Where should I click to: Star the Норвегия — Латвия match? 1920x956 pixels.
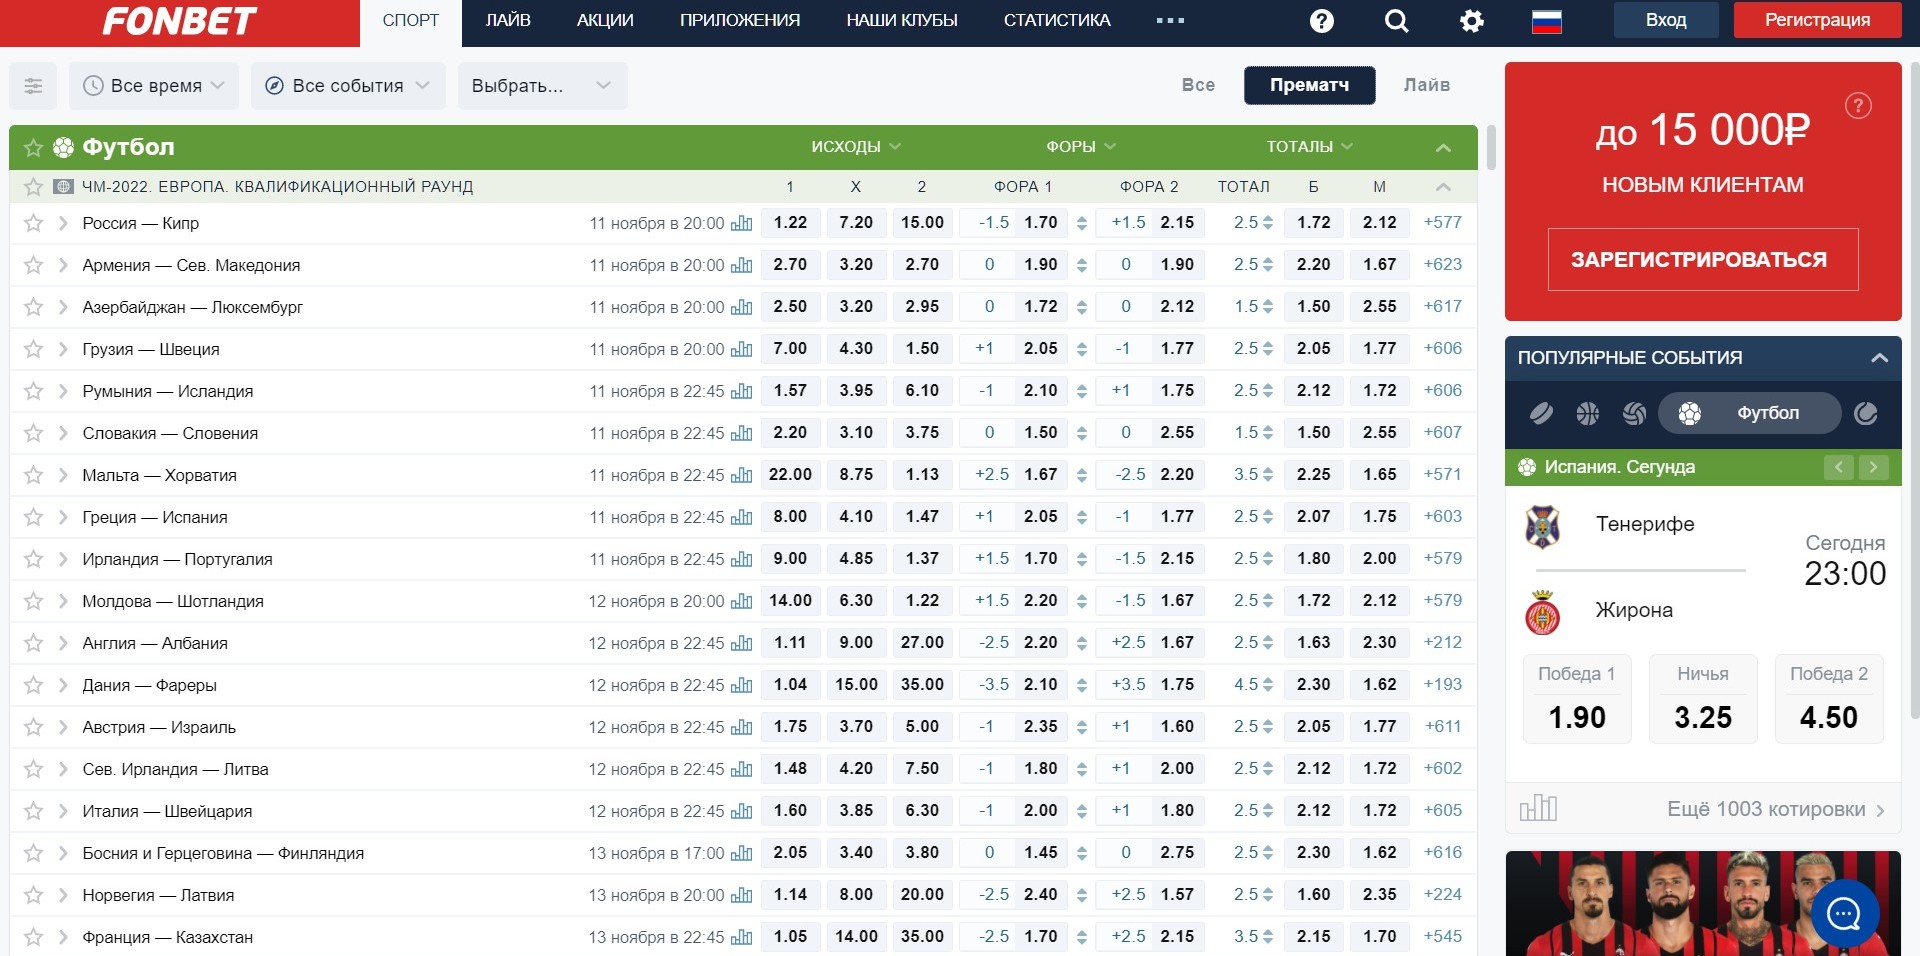tap(33, 895)
